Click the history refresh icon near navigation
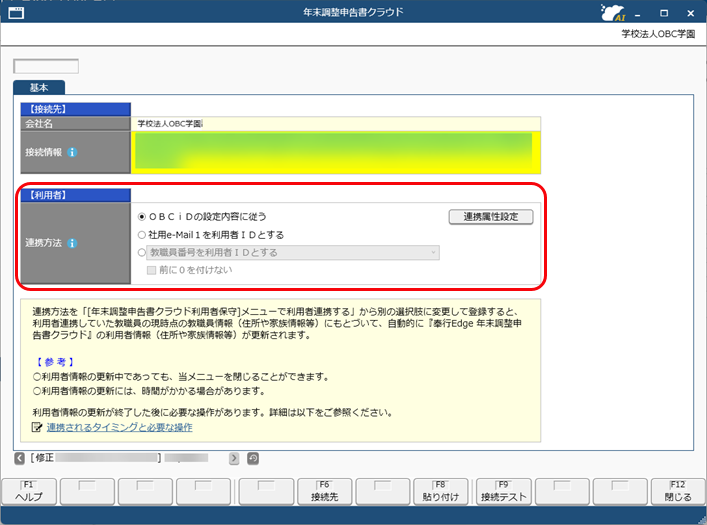 (253, 458)
